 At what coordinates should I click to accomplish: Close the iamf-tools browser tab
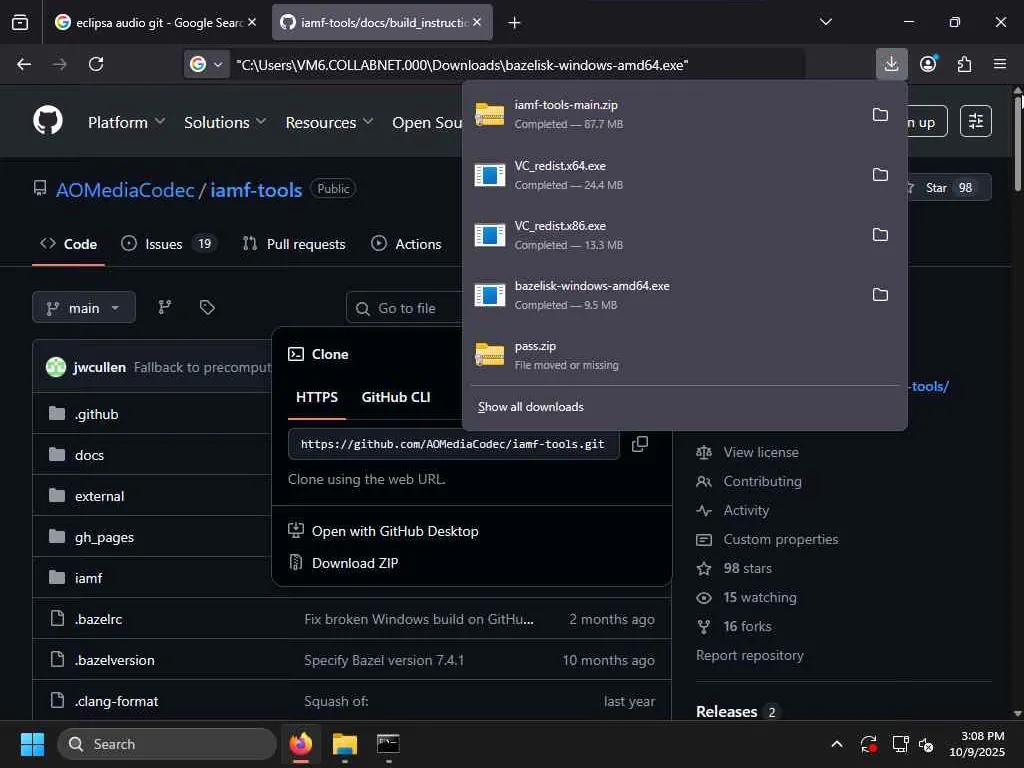pyautogui.click(x=477, y=22)
